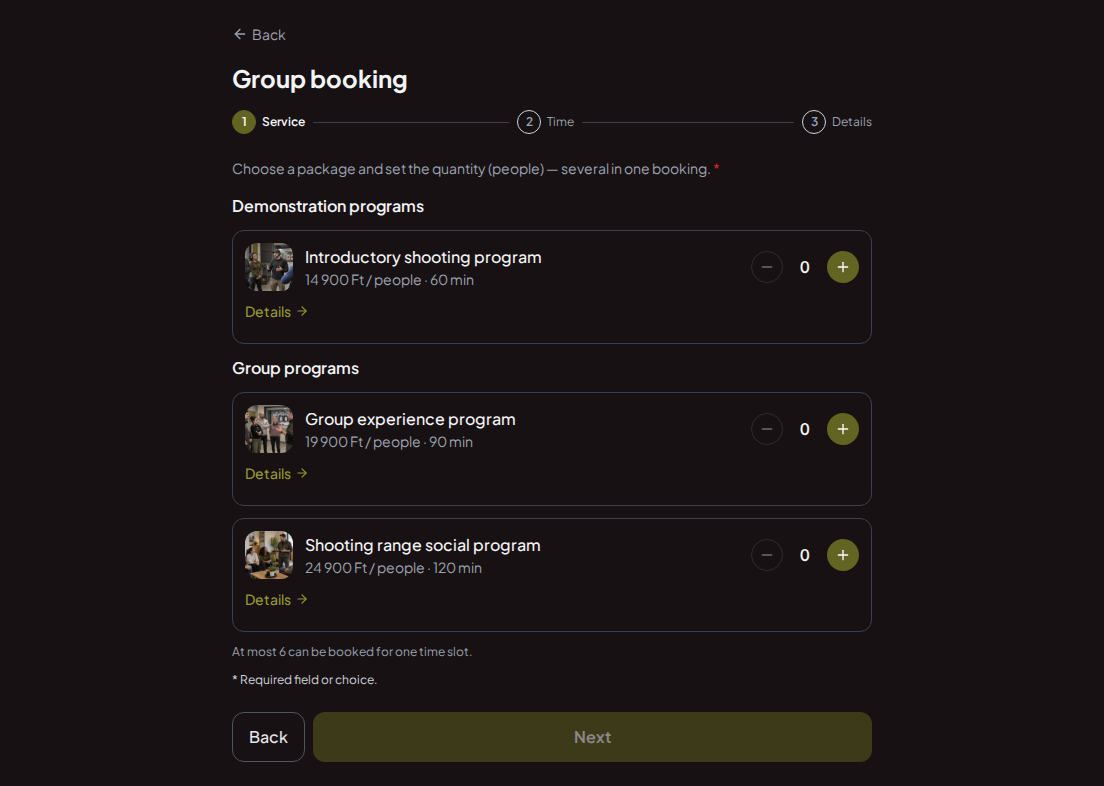Click plus for Shooting range social program
Screen dimensions: 1104x786
point(842,555)
